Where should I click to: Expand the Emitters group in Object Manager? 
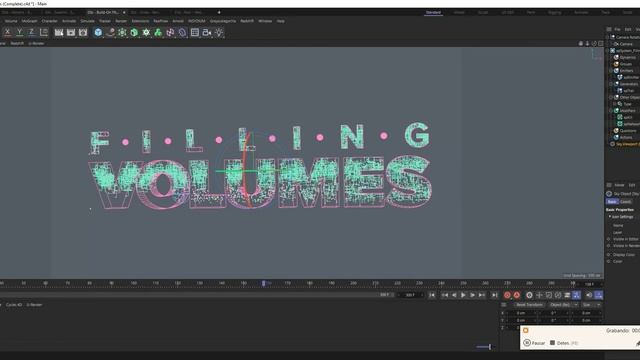click(611, 71)
